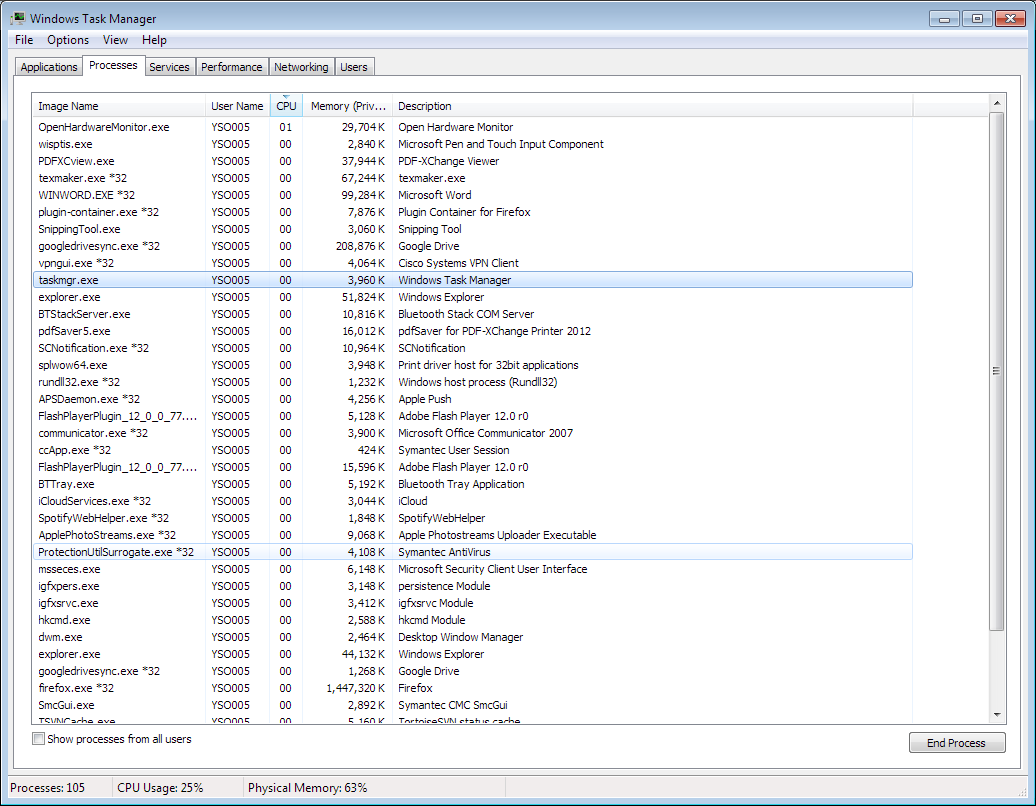Select googledrivesync.exe using 1,268 K
Screen dimensions: 1036x806
pyautogui.click(x=472, y=671)
